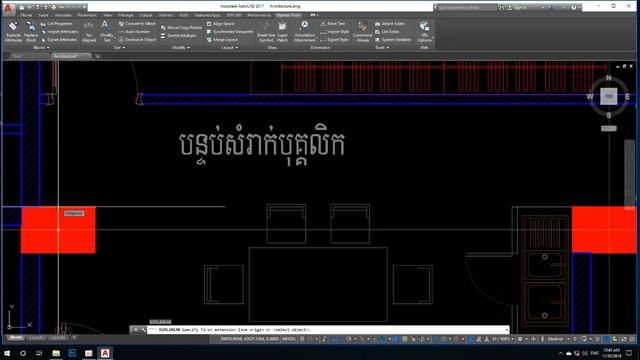Open the Home ribbon tab
The height and width of the screenshot is (360, 640).
pyautogui.click(x=26, y=15)
